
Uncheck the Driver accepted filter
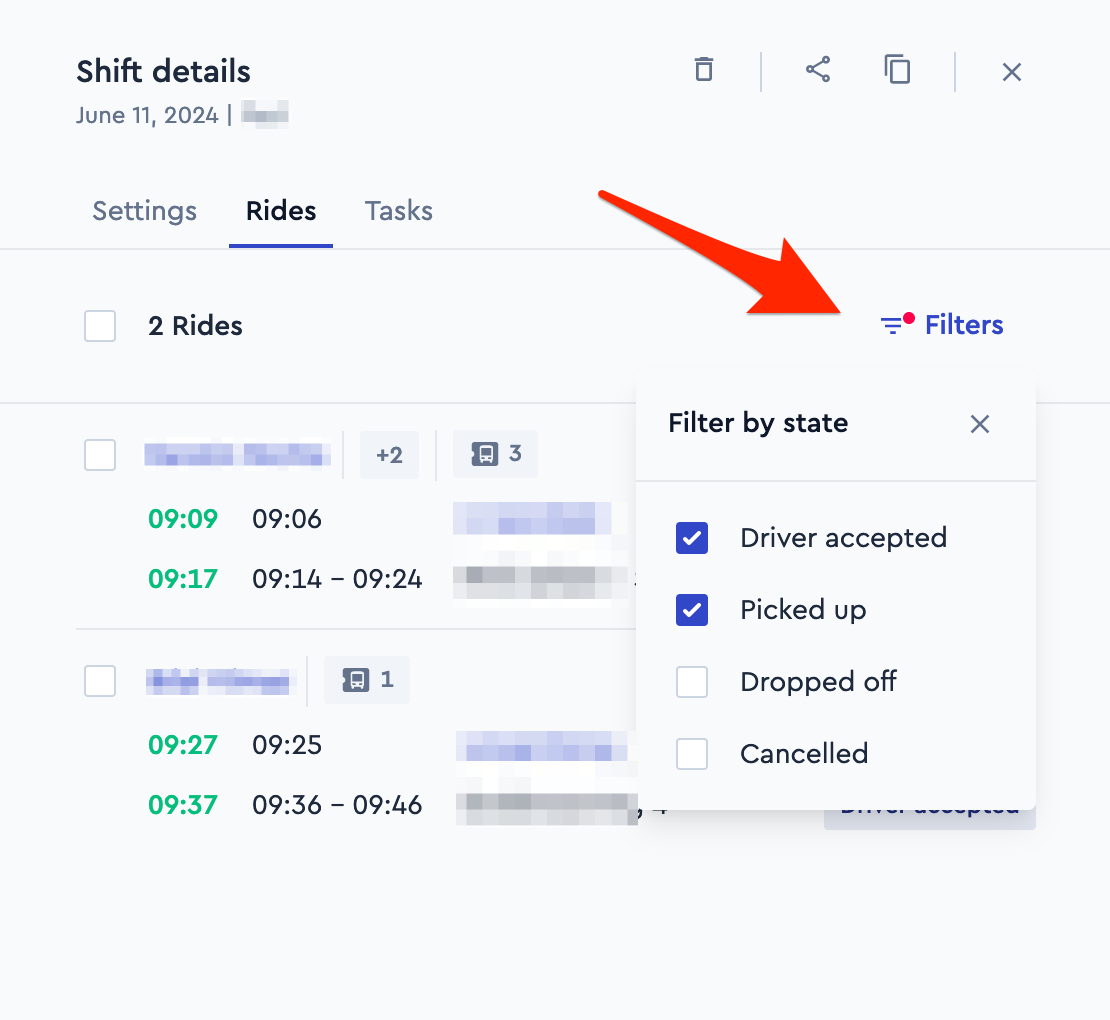click(x=692, y=538)
